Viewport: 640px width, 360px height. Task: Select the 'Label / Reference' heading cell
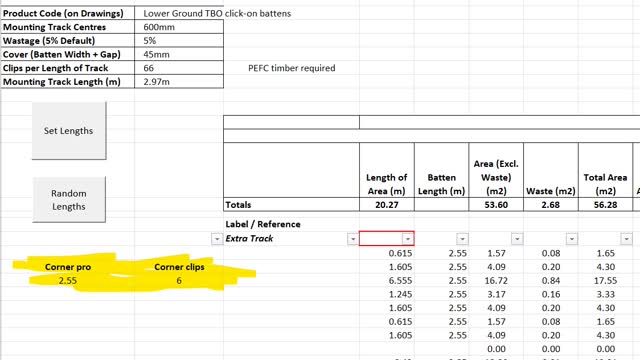pos(291,224)
